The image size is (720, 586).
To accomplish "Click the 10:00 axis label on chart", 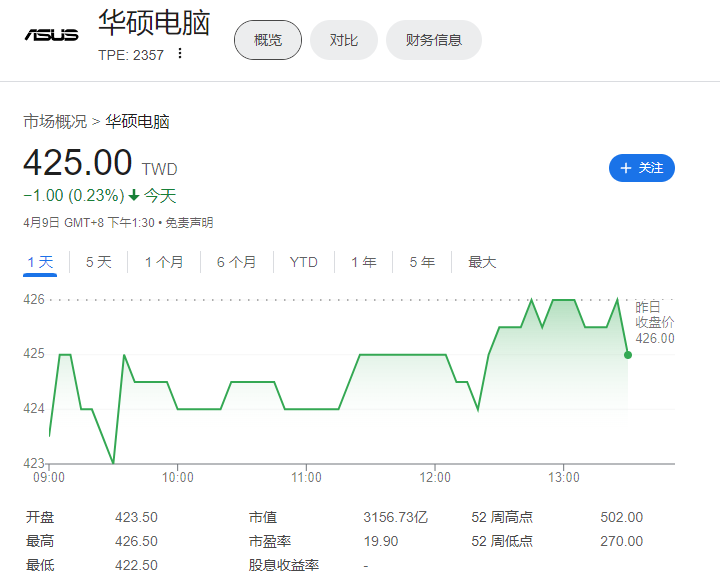I will pyautogui.click(x=178, y=478).
